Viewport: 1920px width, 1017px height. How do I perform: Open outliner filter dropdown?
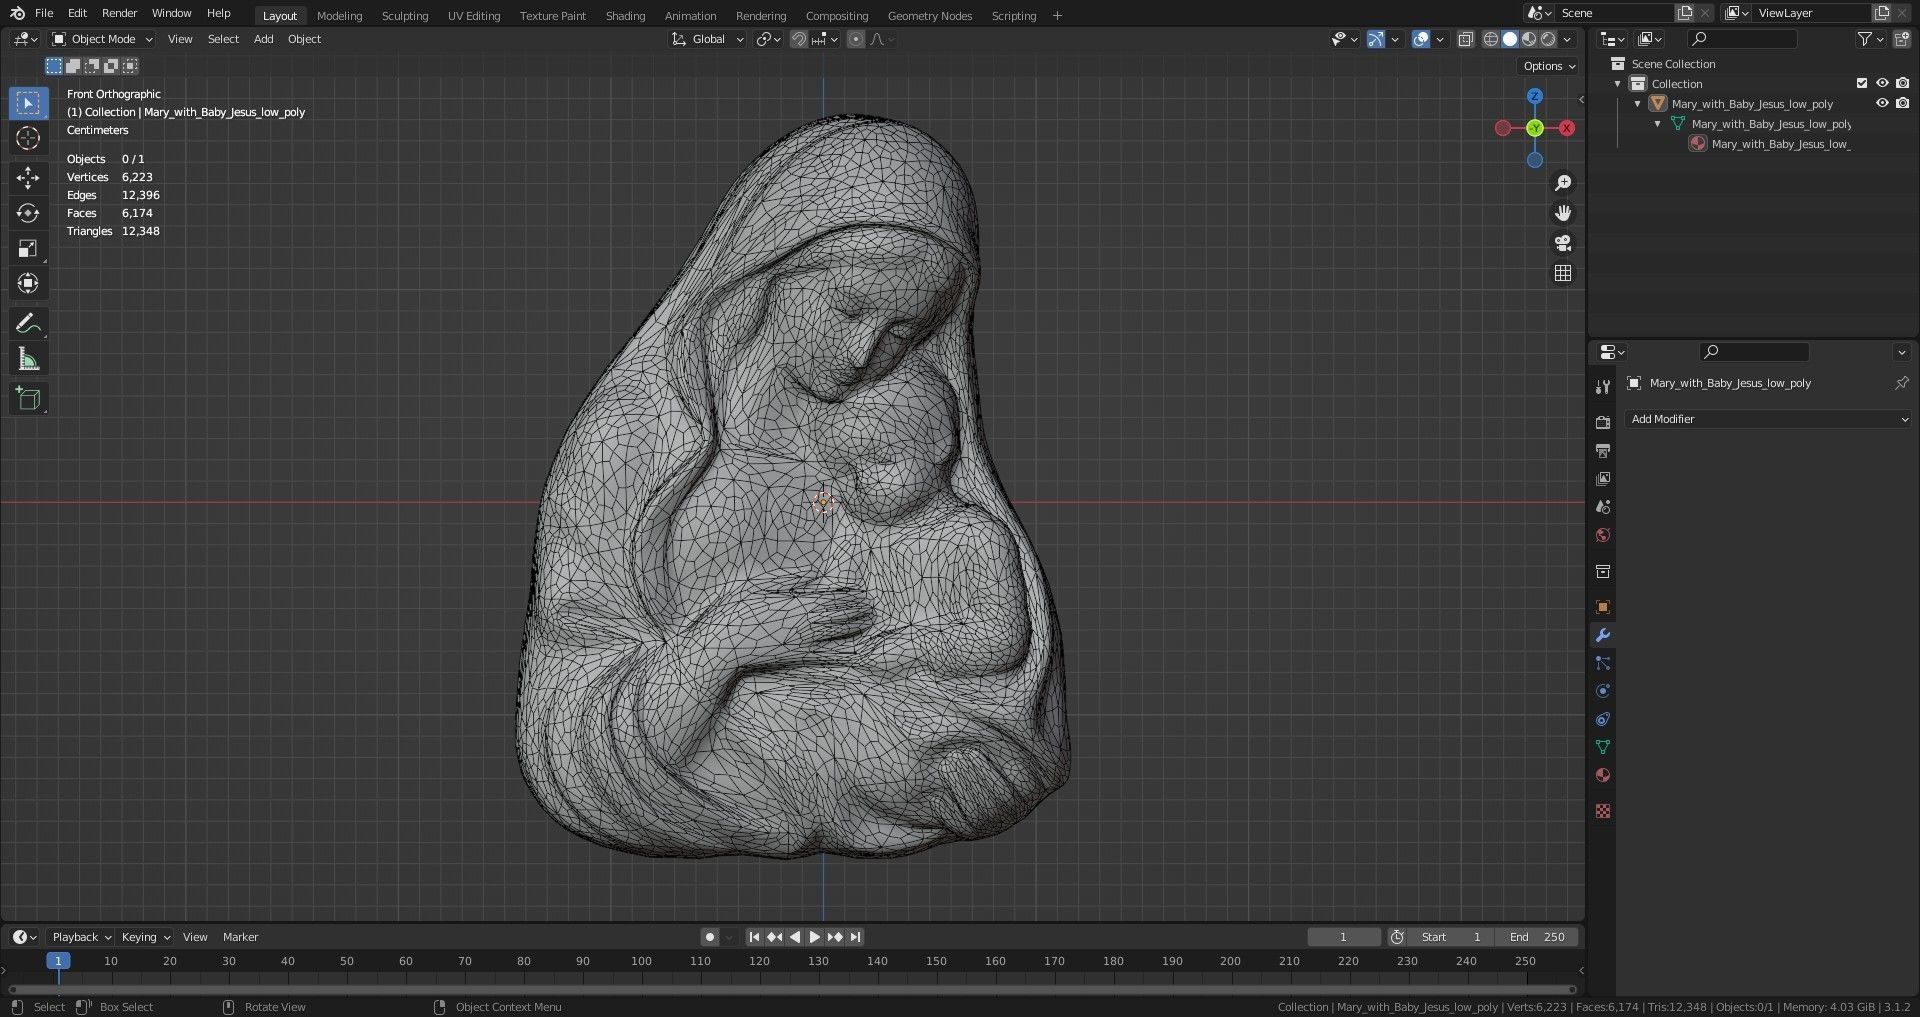click(1870, 39)
